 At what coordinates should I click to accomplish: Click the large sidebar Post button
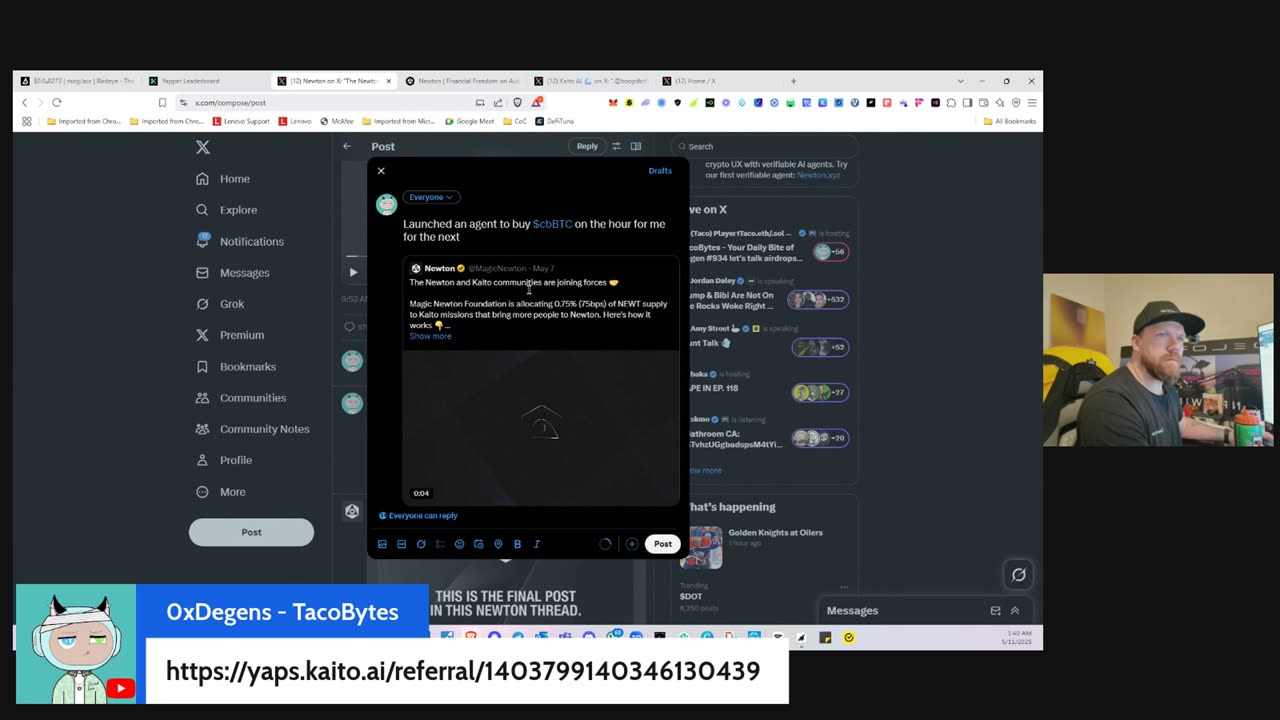(x=251, y=532)
